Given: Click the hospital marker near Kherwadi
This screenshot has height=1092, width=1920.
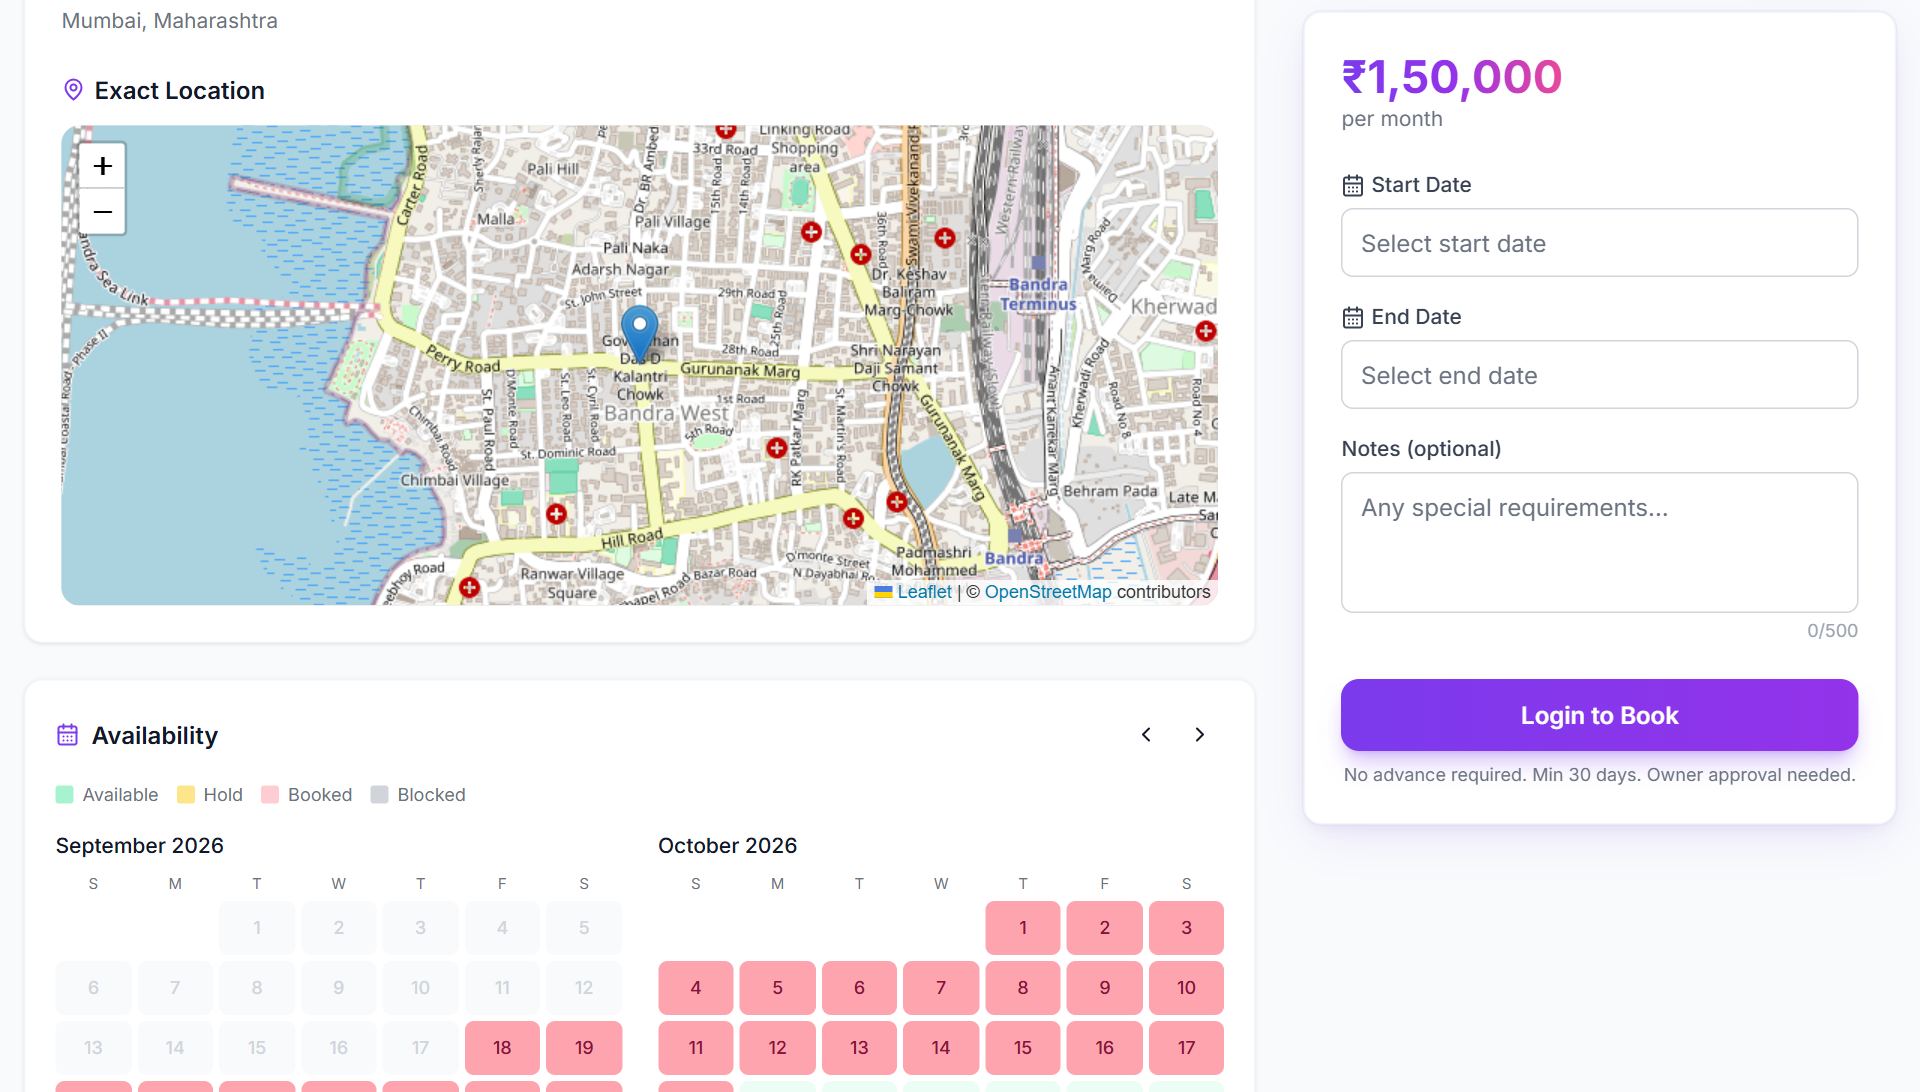Looking at the screenshot, I should (1206, 331).
